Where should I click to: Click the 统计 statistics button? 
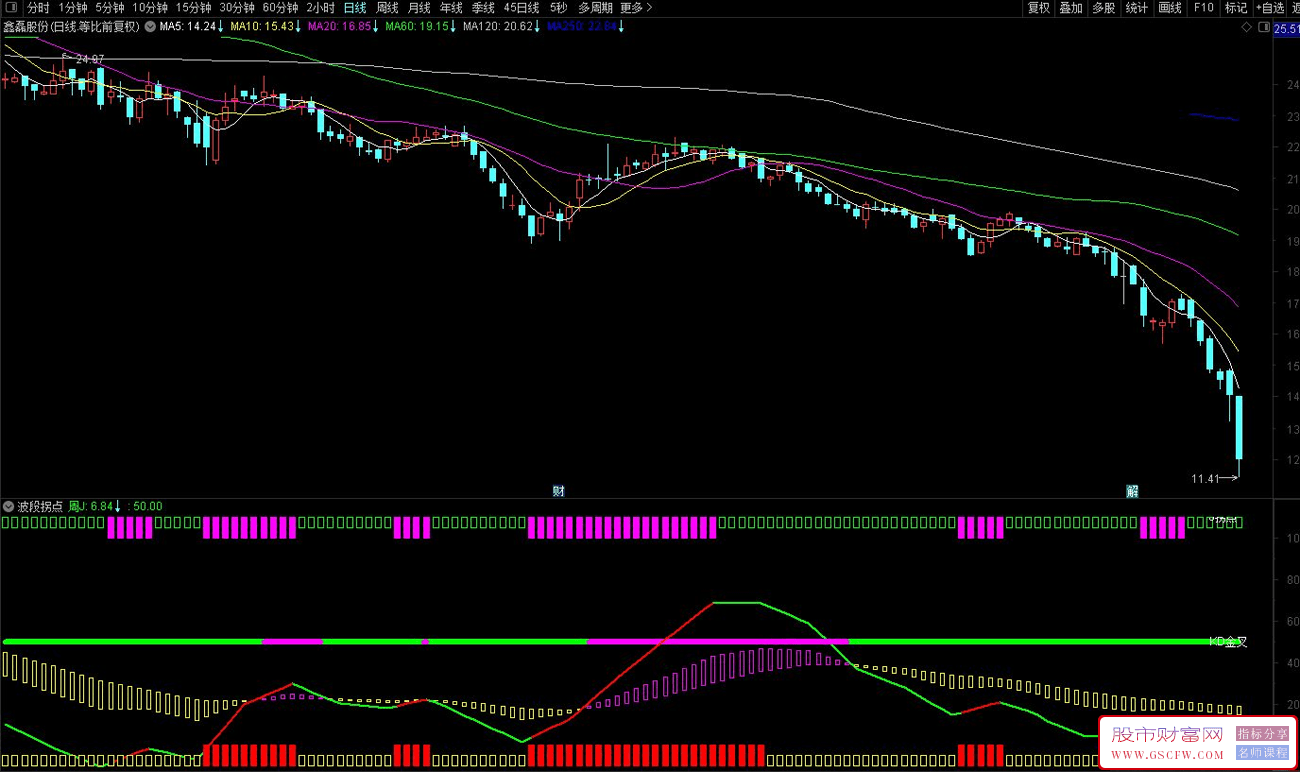click(x=1137, y=7)
